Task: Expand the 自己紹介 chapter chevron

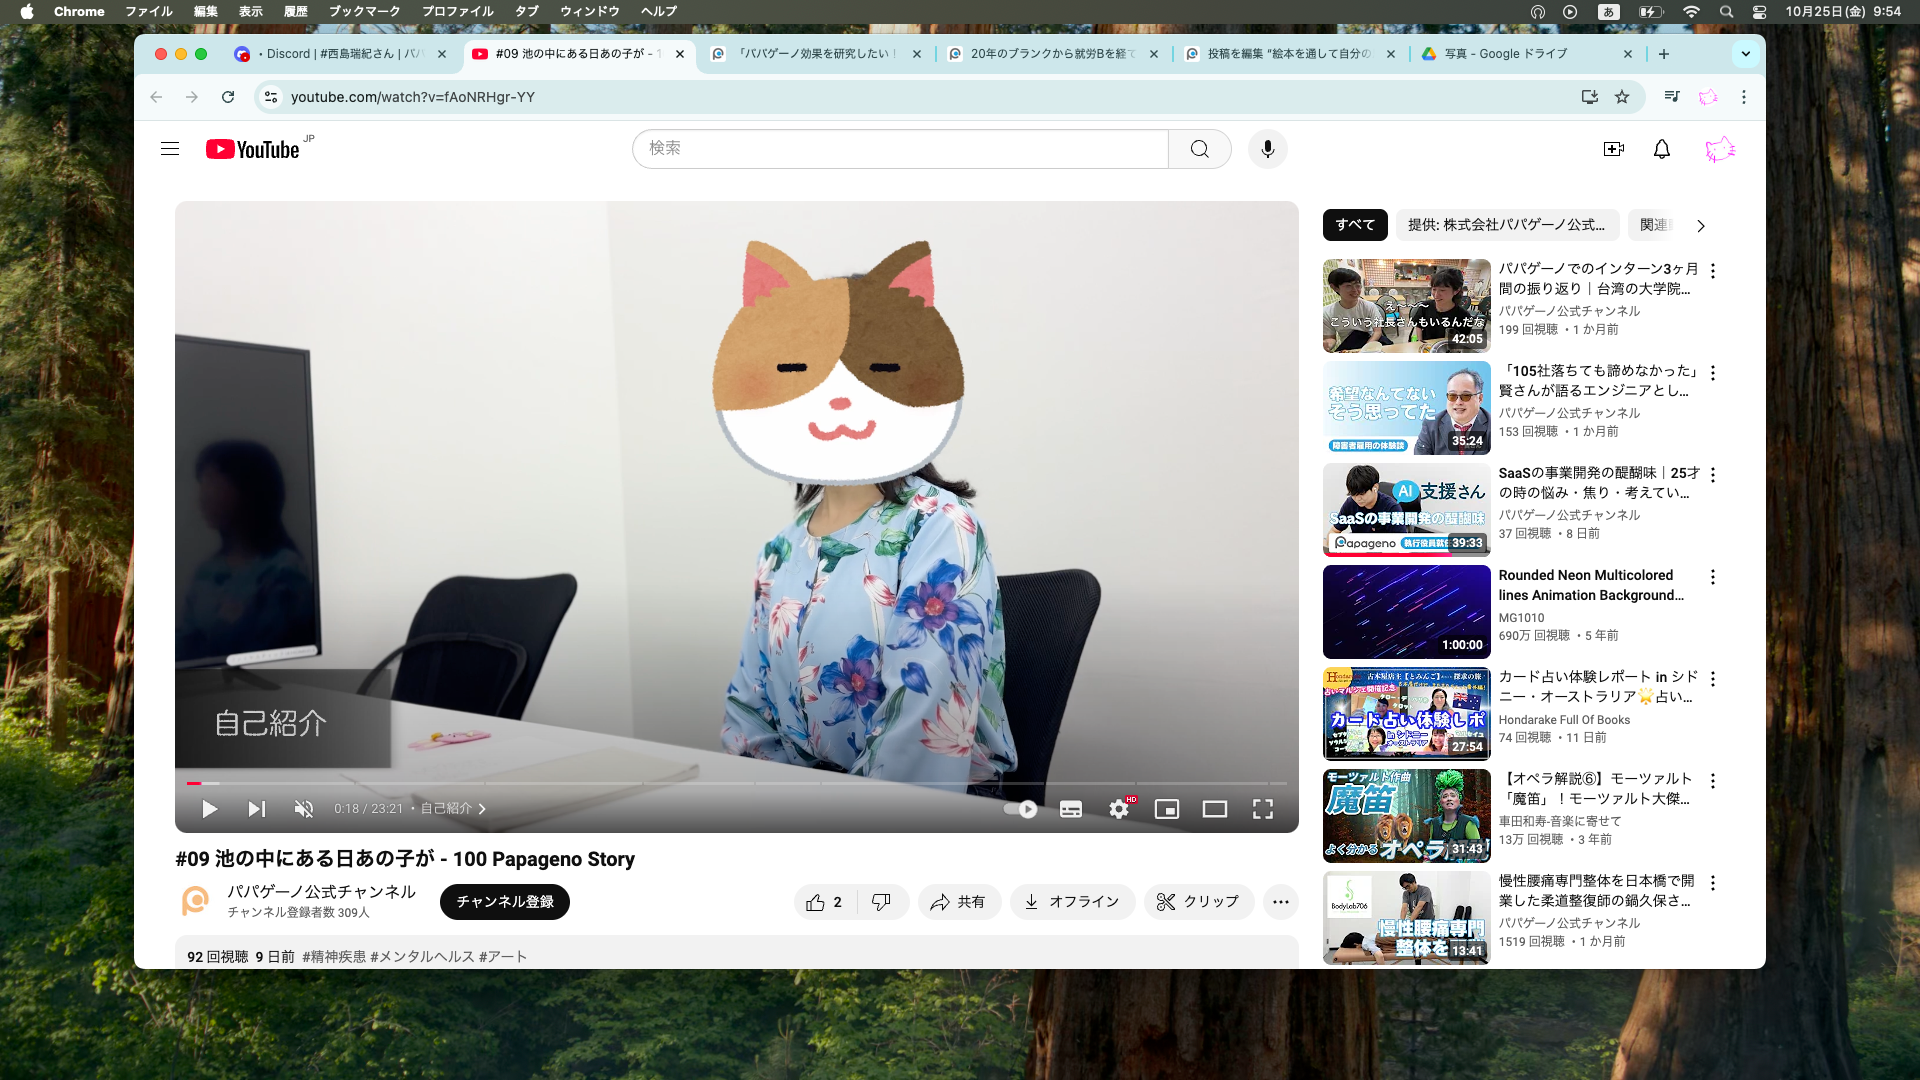Action: point(482,809)
